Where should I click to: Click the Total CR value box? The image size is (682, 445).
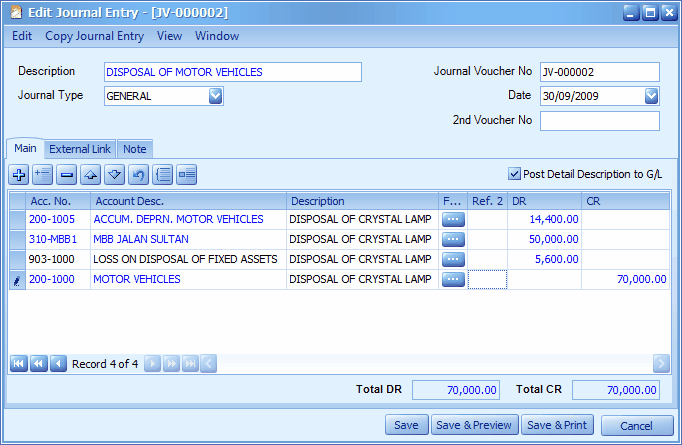tap(615, 390)
